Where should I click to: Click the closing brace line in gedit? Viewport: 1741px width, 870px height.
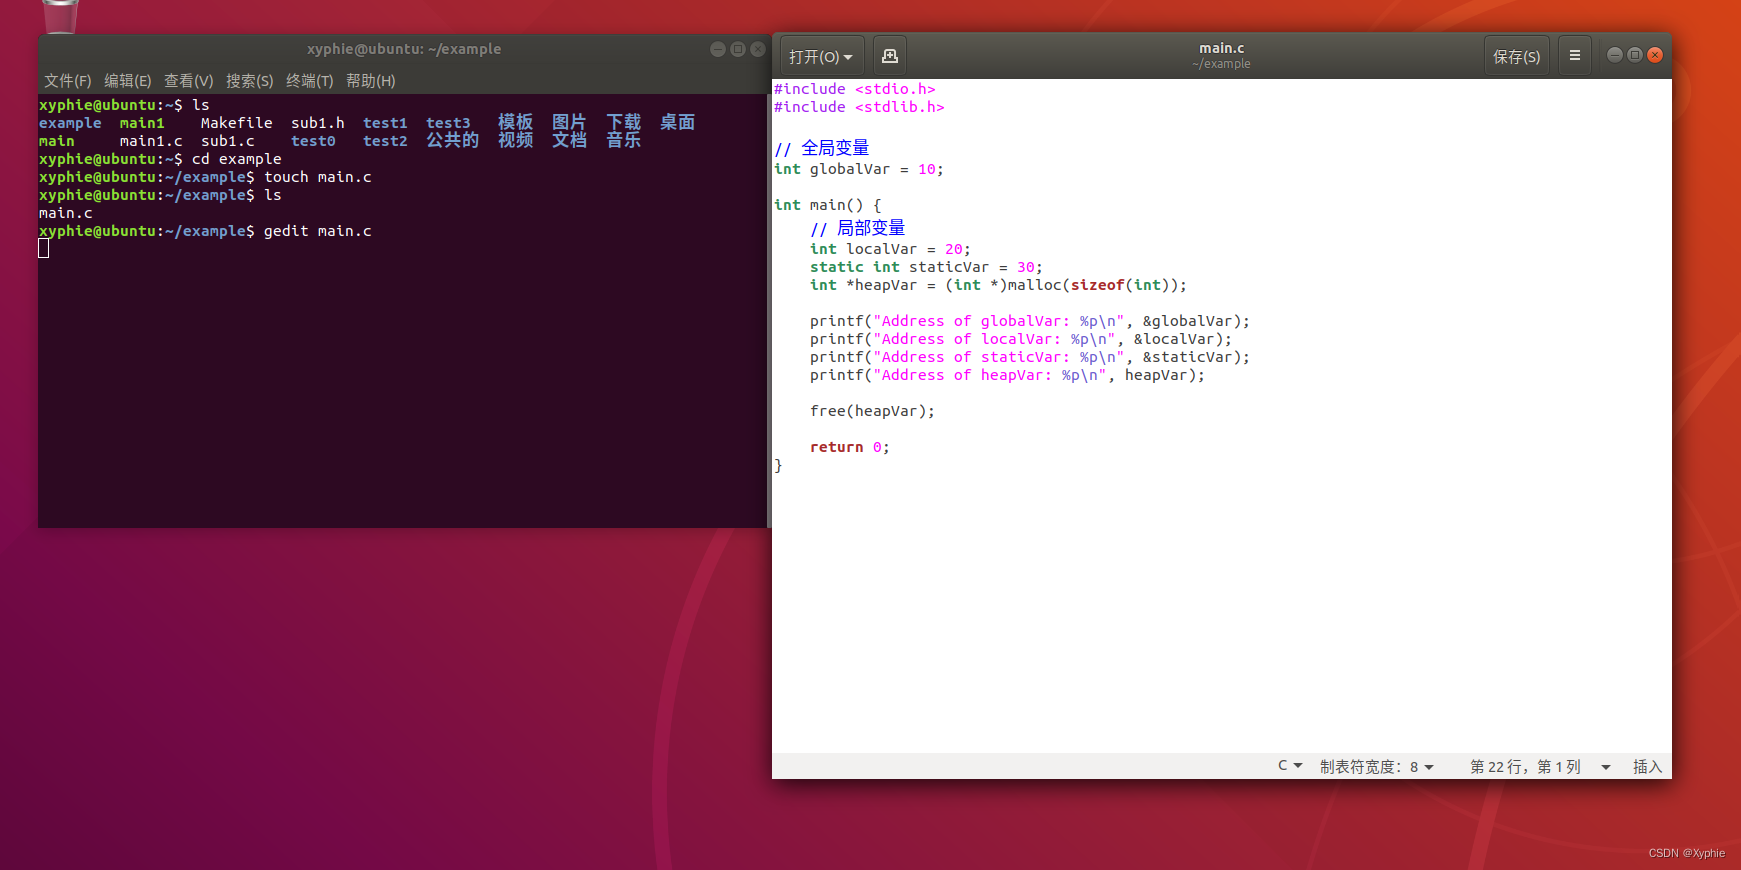coord(778,465)
